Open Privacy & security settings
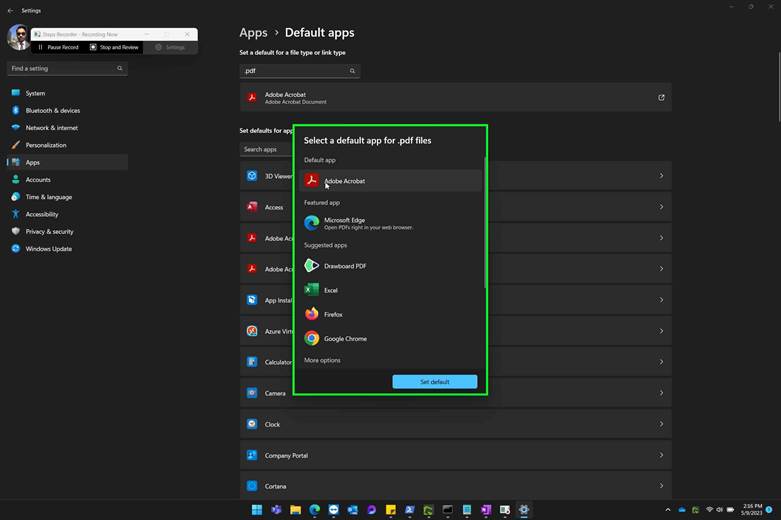 67,232
